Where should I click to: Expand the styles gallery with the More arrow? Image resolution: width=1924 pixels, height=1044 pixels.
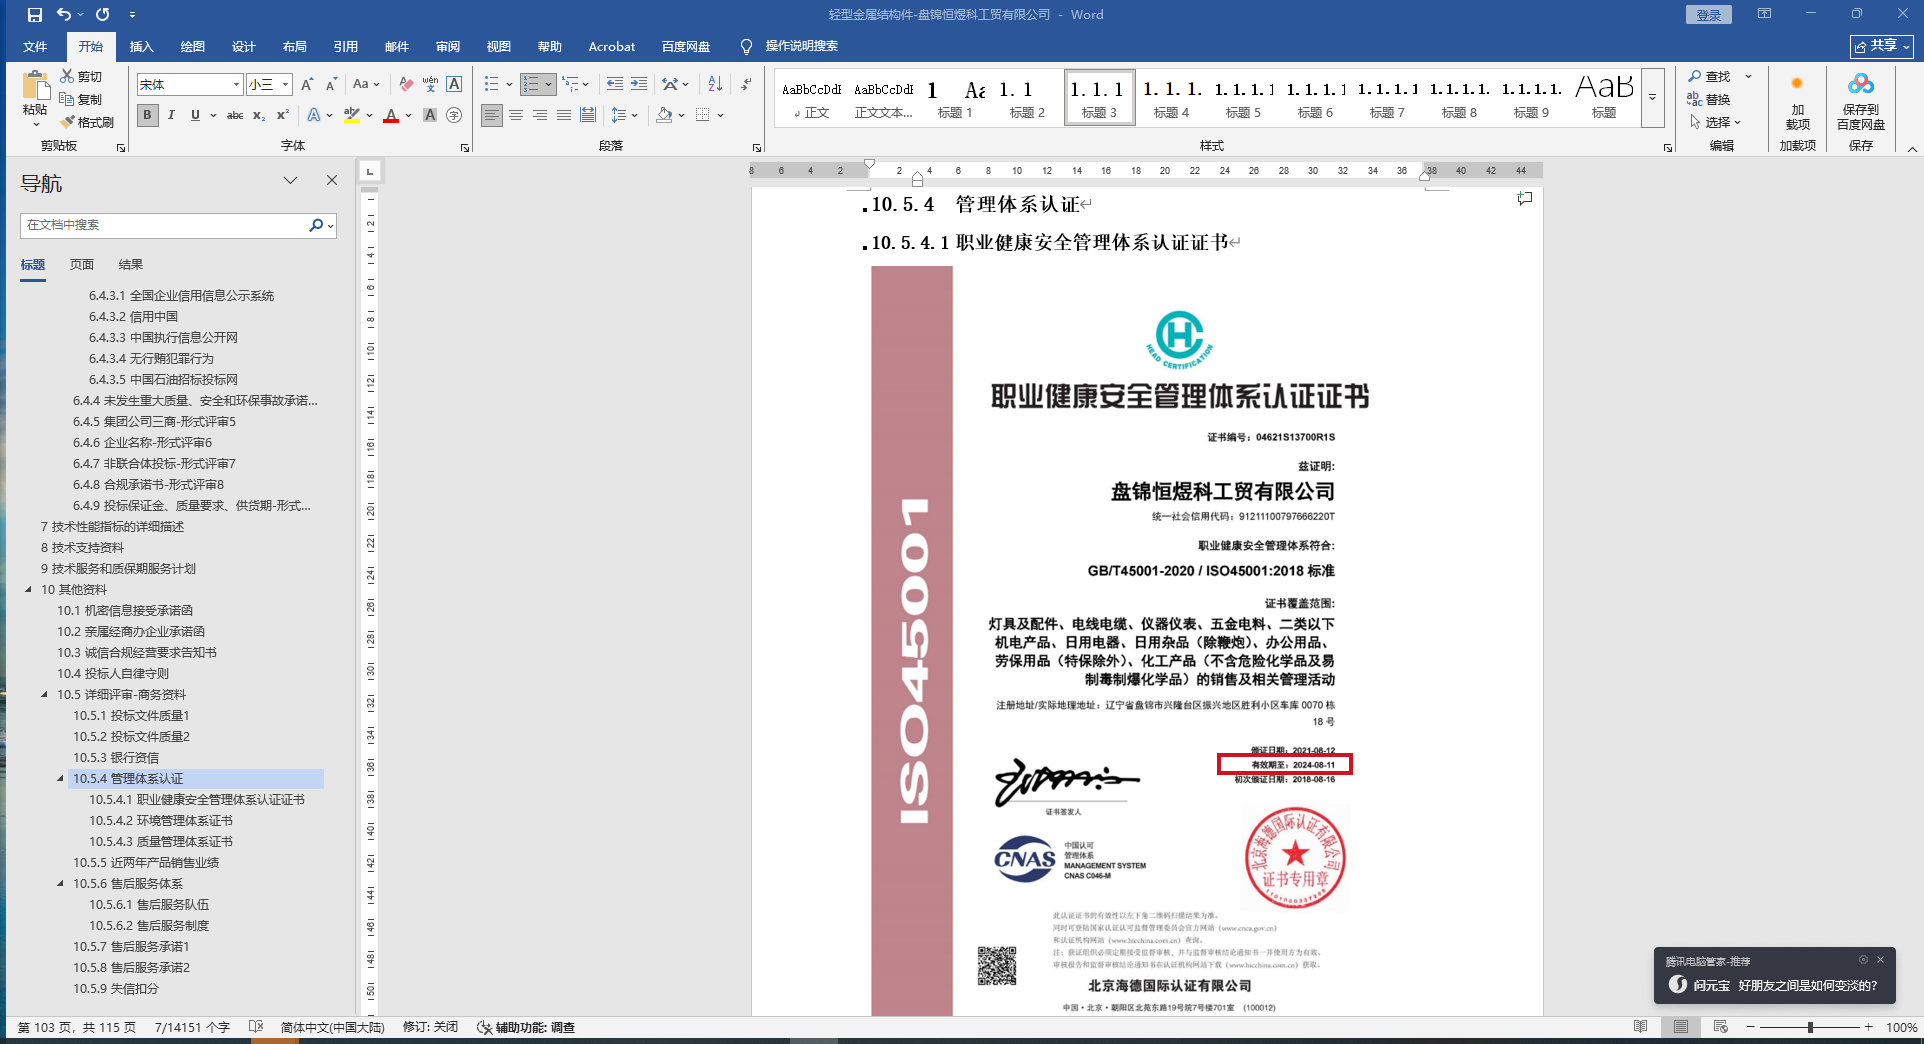(1653, 98)
